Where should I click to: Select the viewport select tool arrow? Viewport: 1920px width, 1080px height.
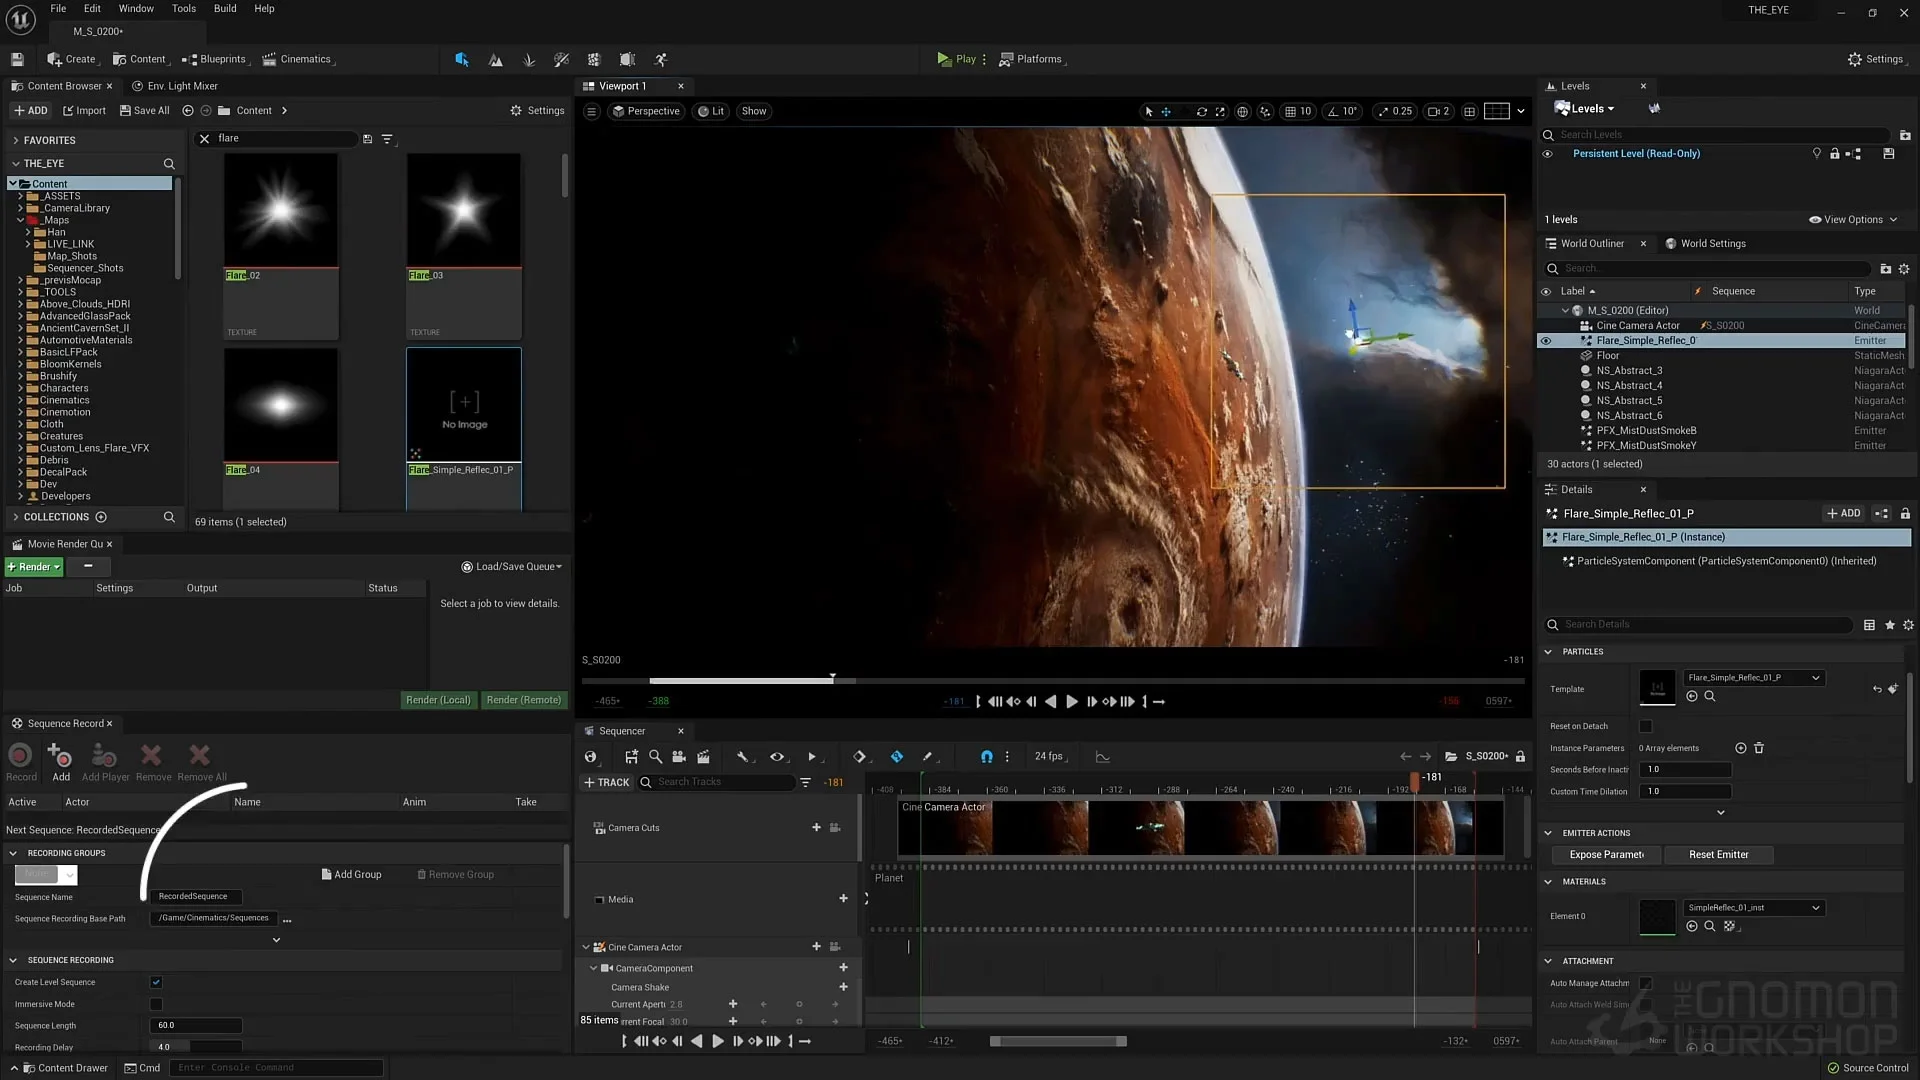click(x=1148, y=111)
